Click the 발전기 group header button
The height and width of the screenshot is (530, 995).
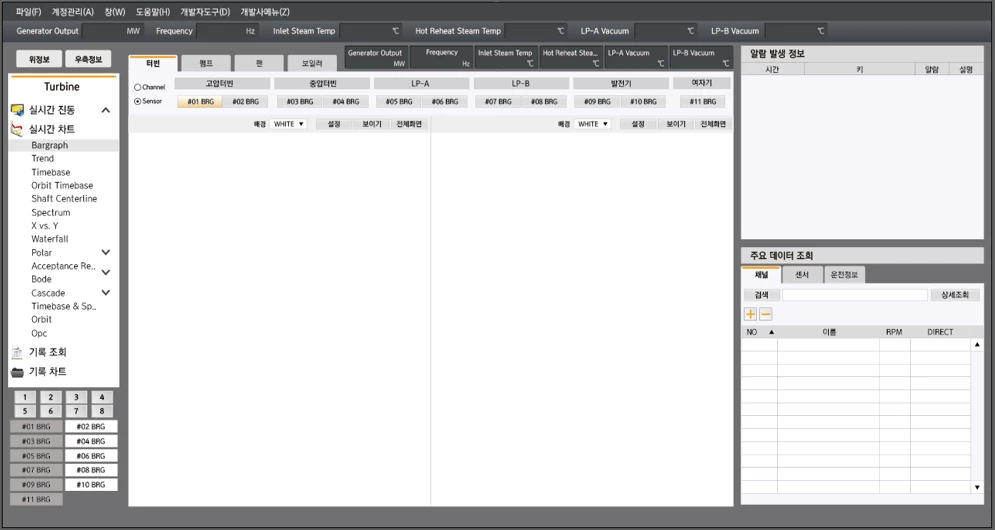tap(621, 84)
